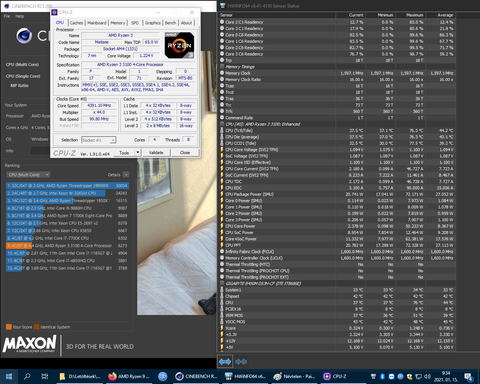This screenshot has width=480, height=384.
Task: Click HWiNFO shrink columns arrows button
Action: point(241,361)
